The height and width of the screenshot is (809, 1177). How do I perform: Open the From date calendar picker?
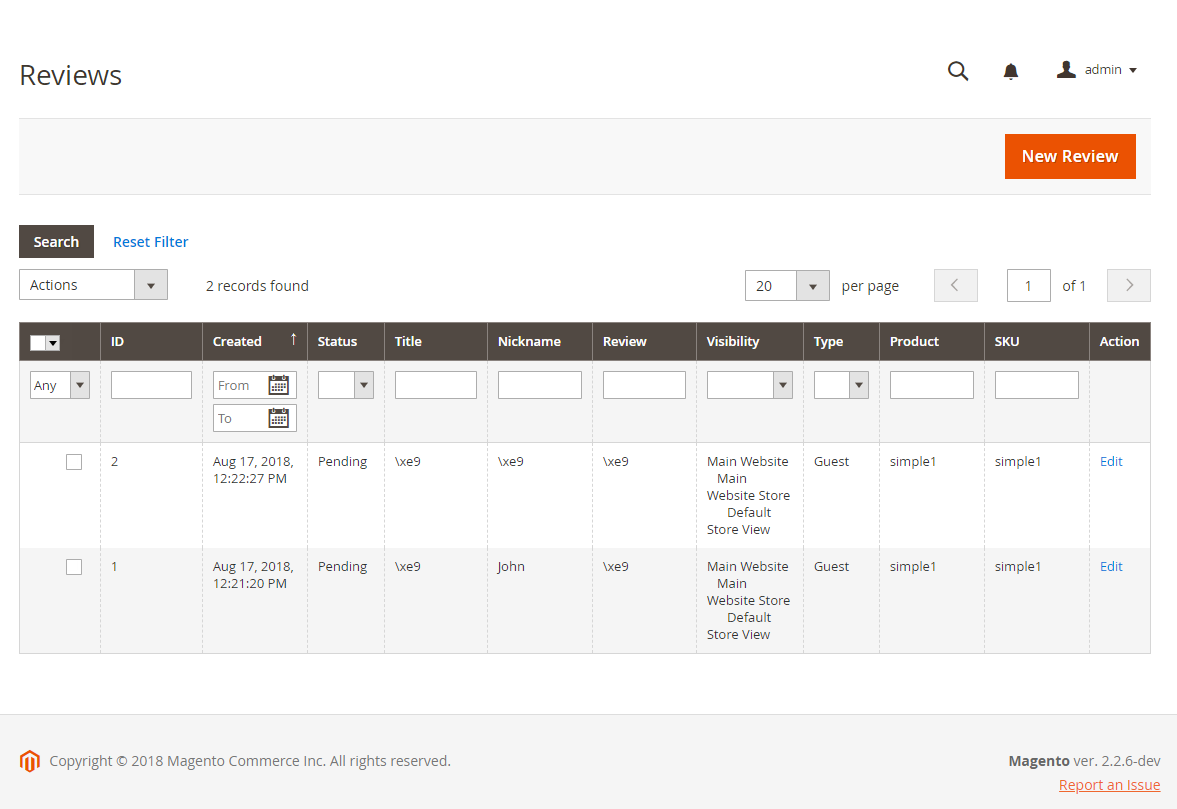click(x=277, y=384)
